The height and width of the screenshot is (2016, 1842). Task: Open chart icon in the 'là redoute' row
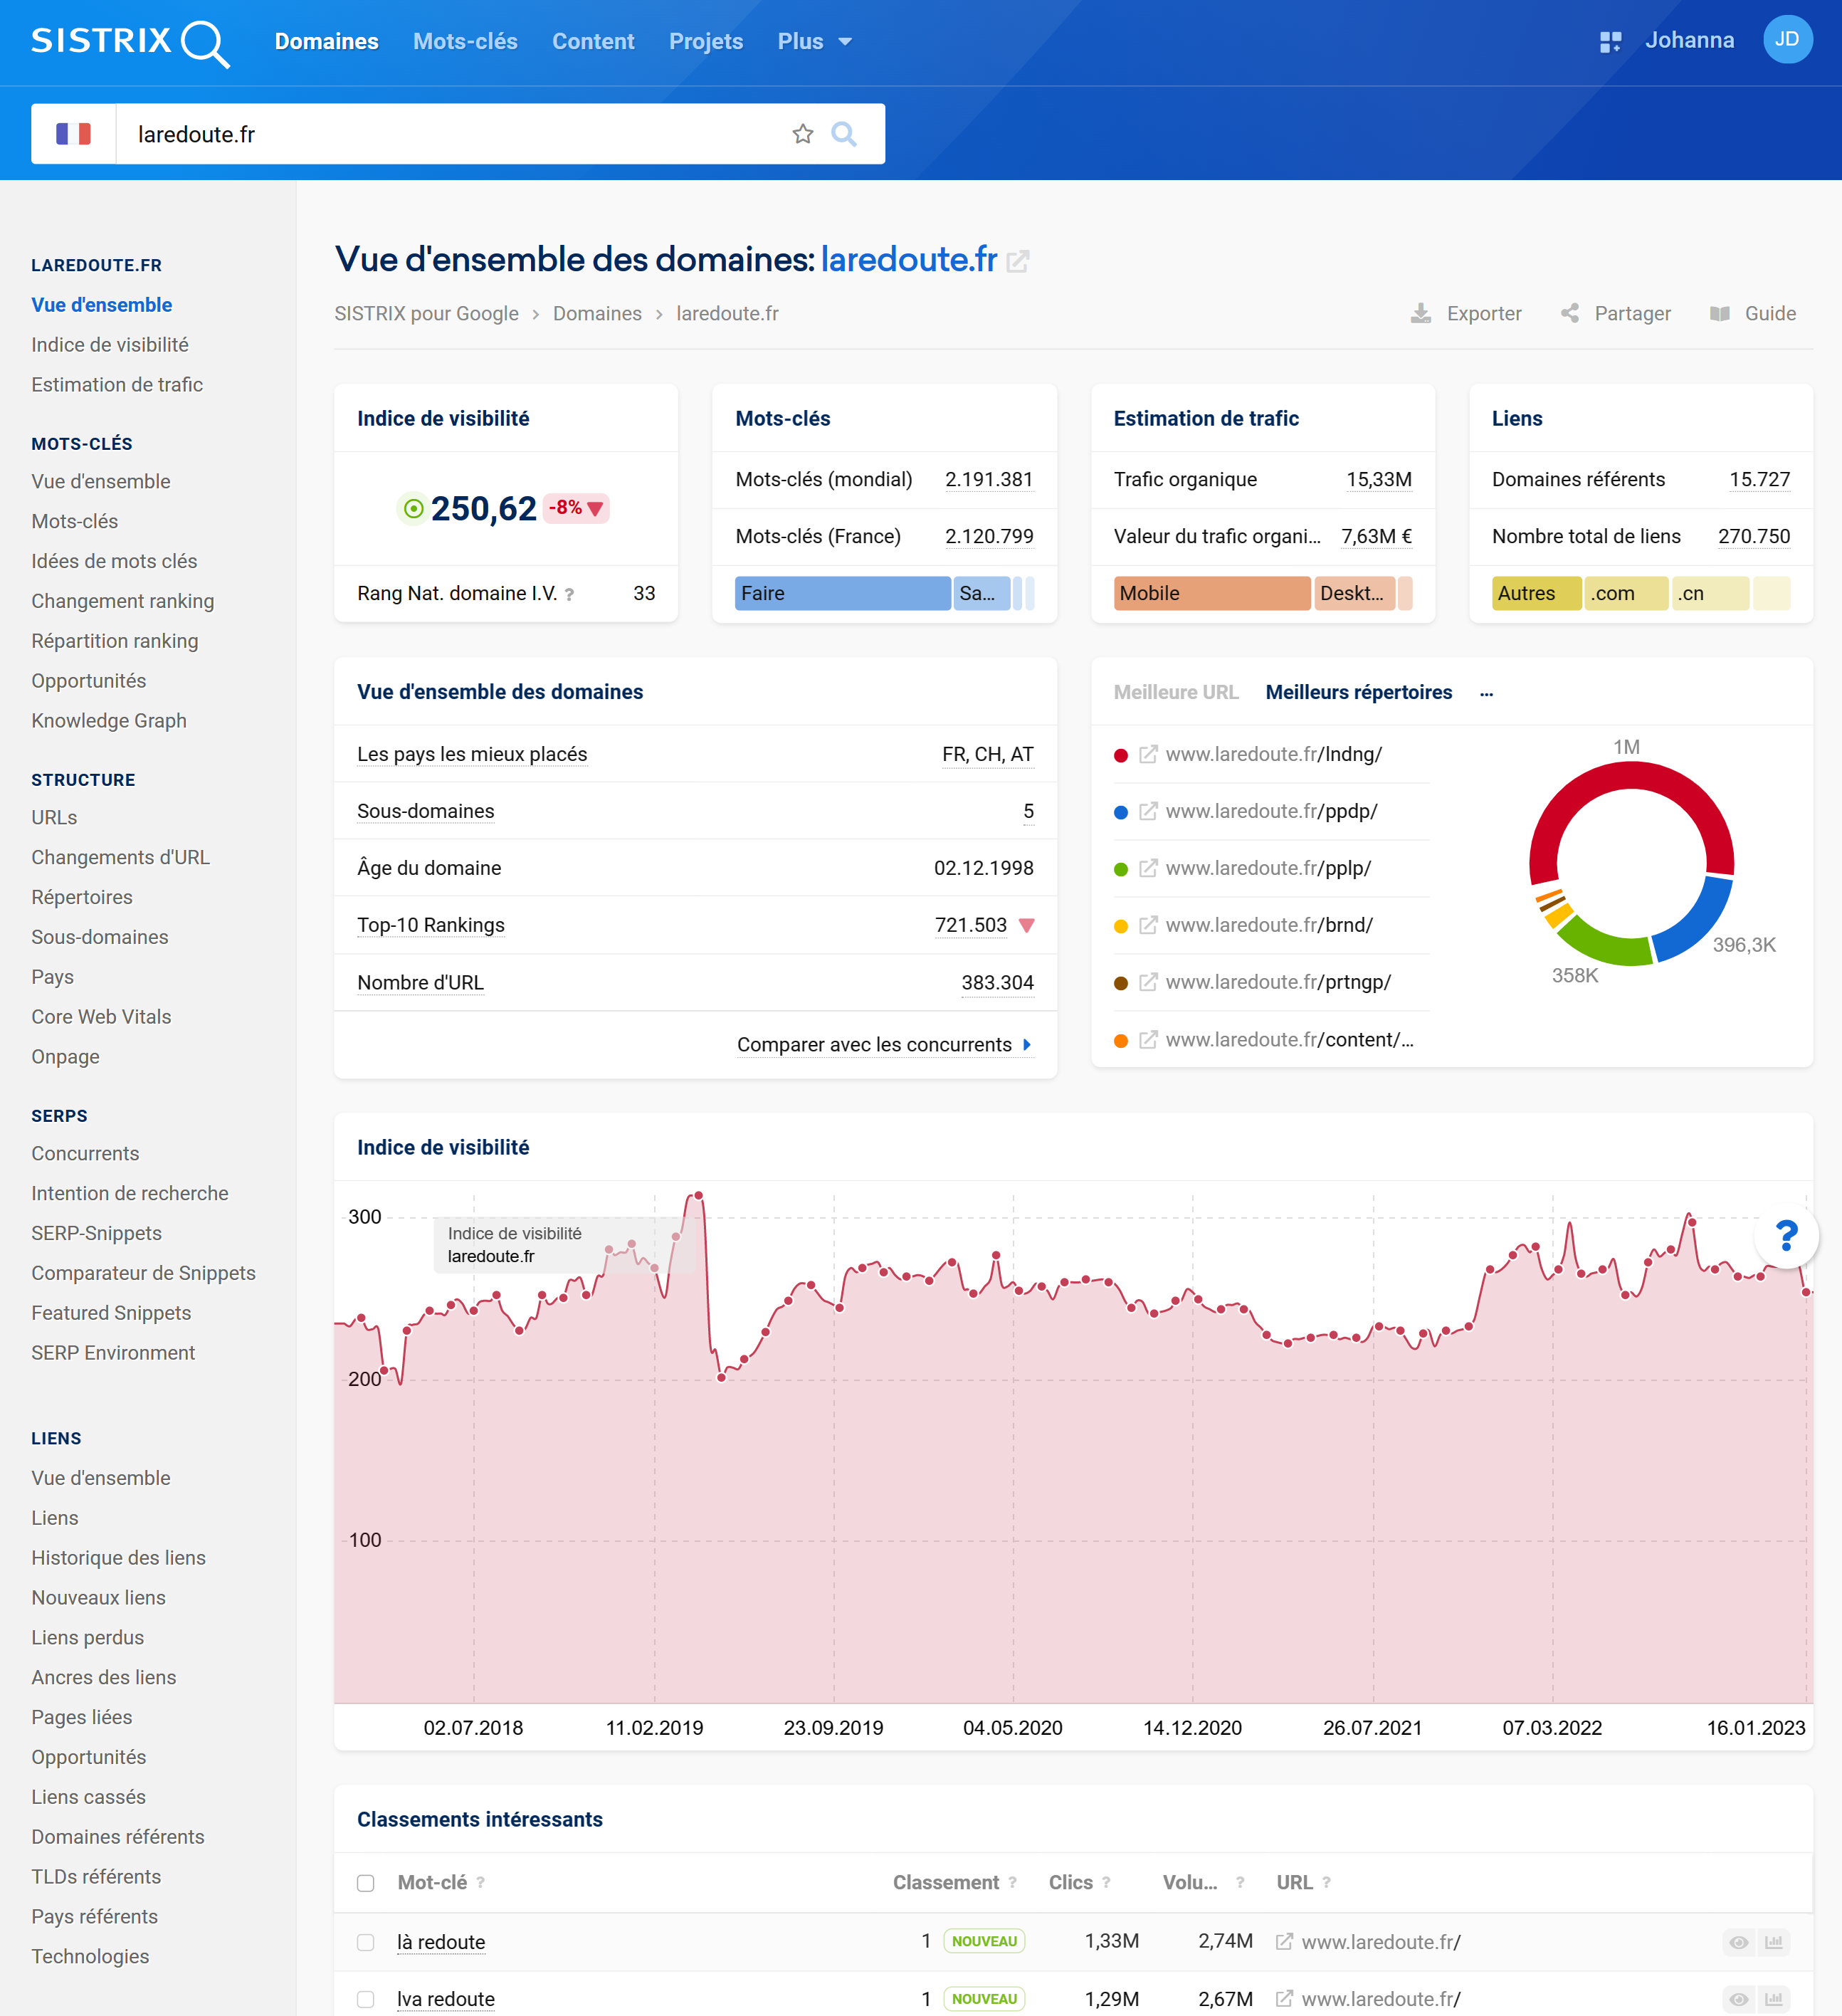pos(1774,1942)
